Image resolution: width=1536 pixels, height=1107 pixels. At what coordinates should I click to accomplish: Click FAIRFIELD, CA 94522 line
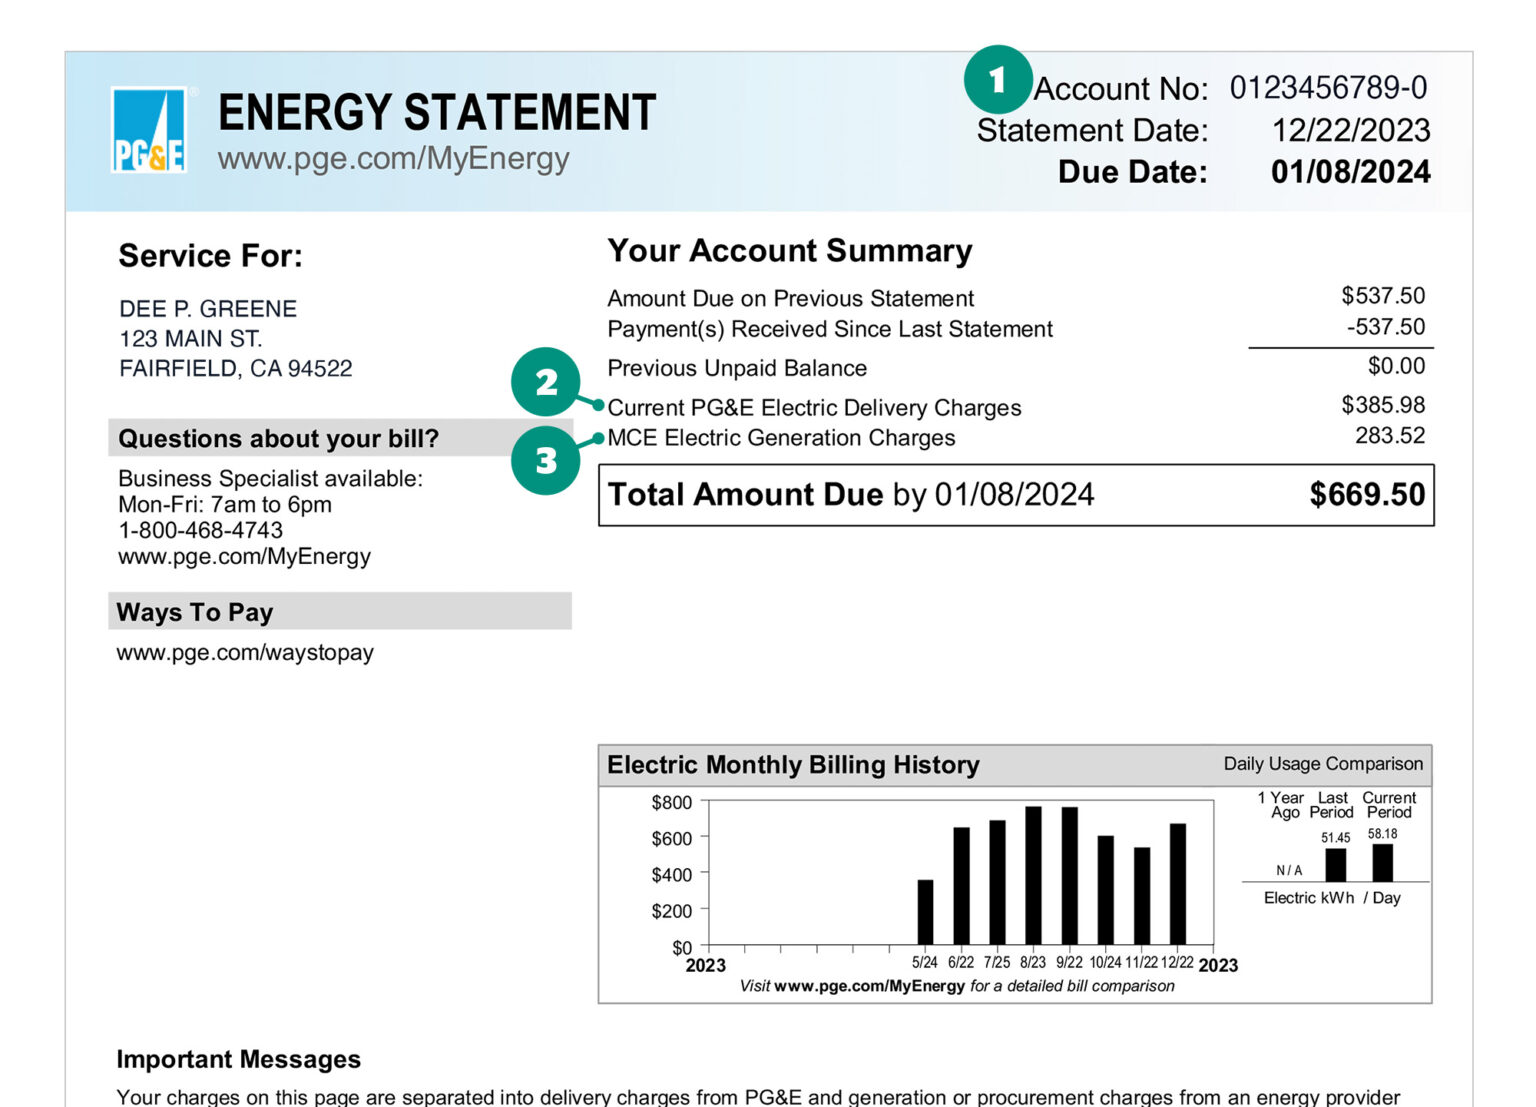click(x=236, y=369)
